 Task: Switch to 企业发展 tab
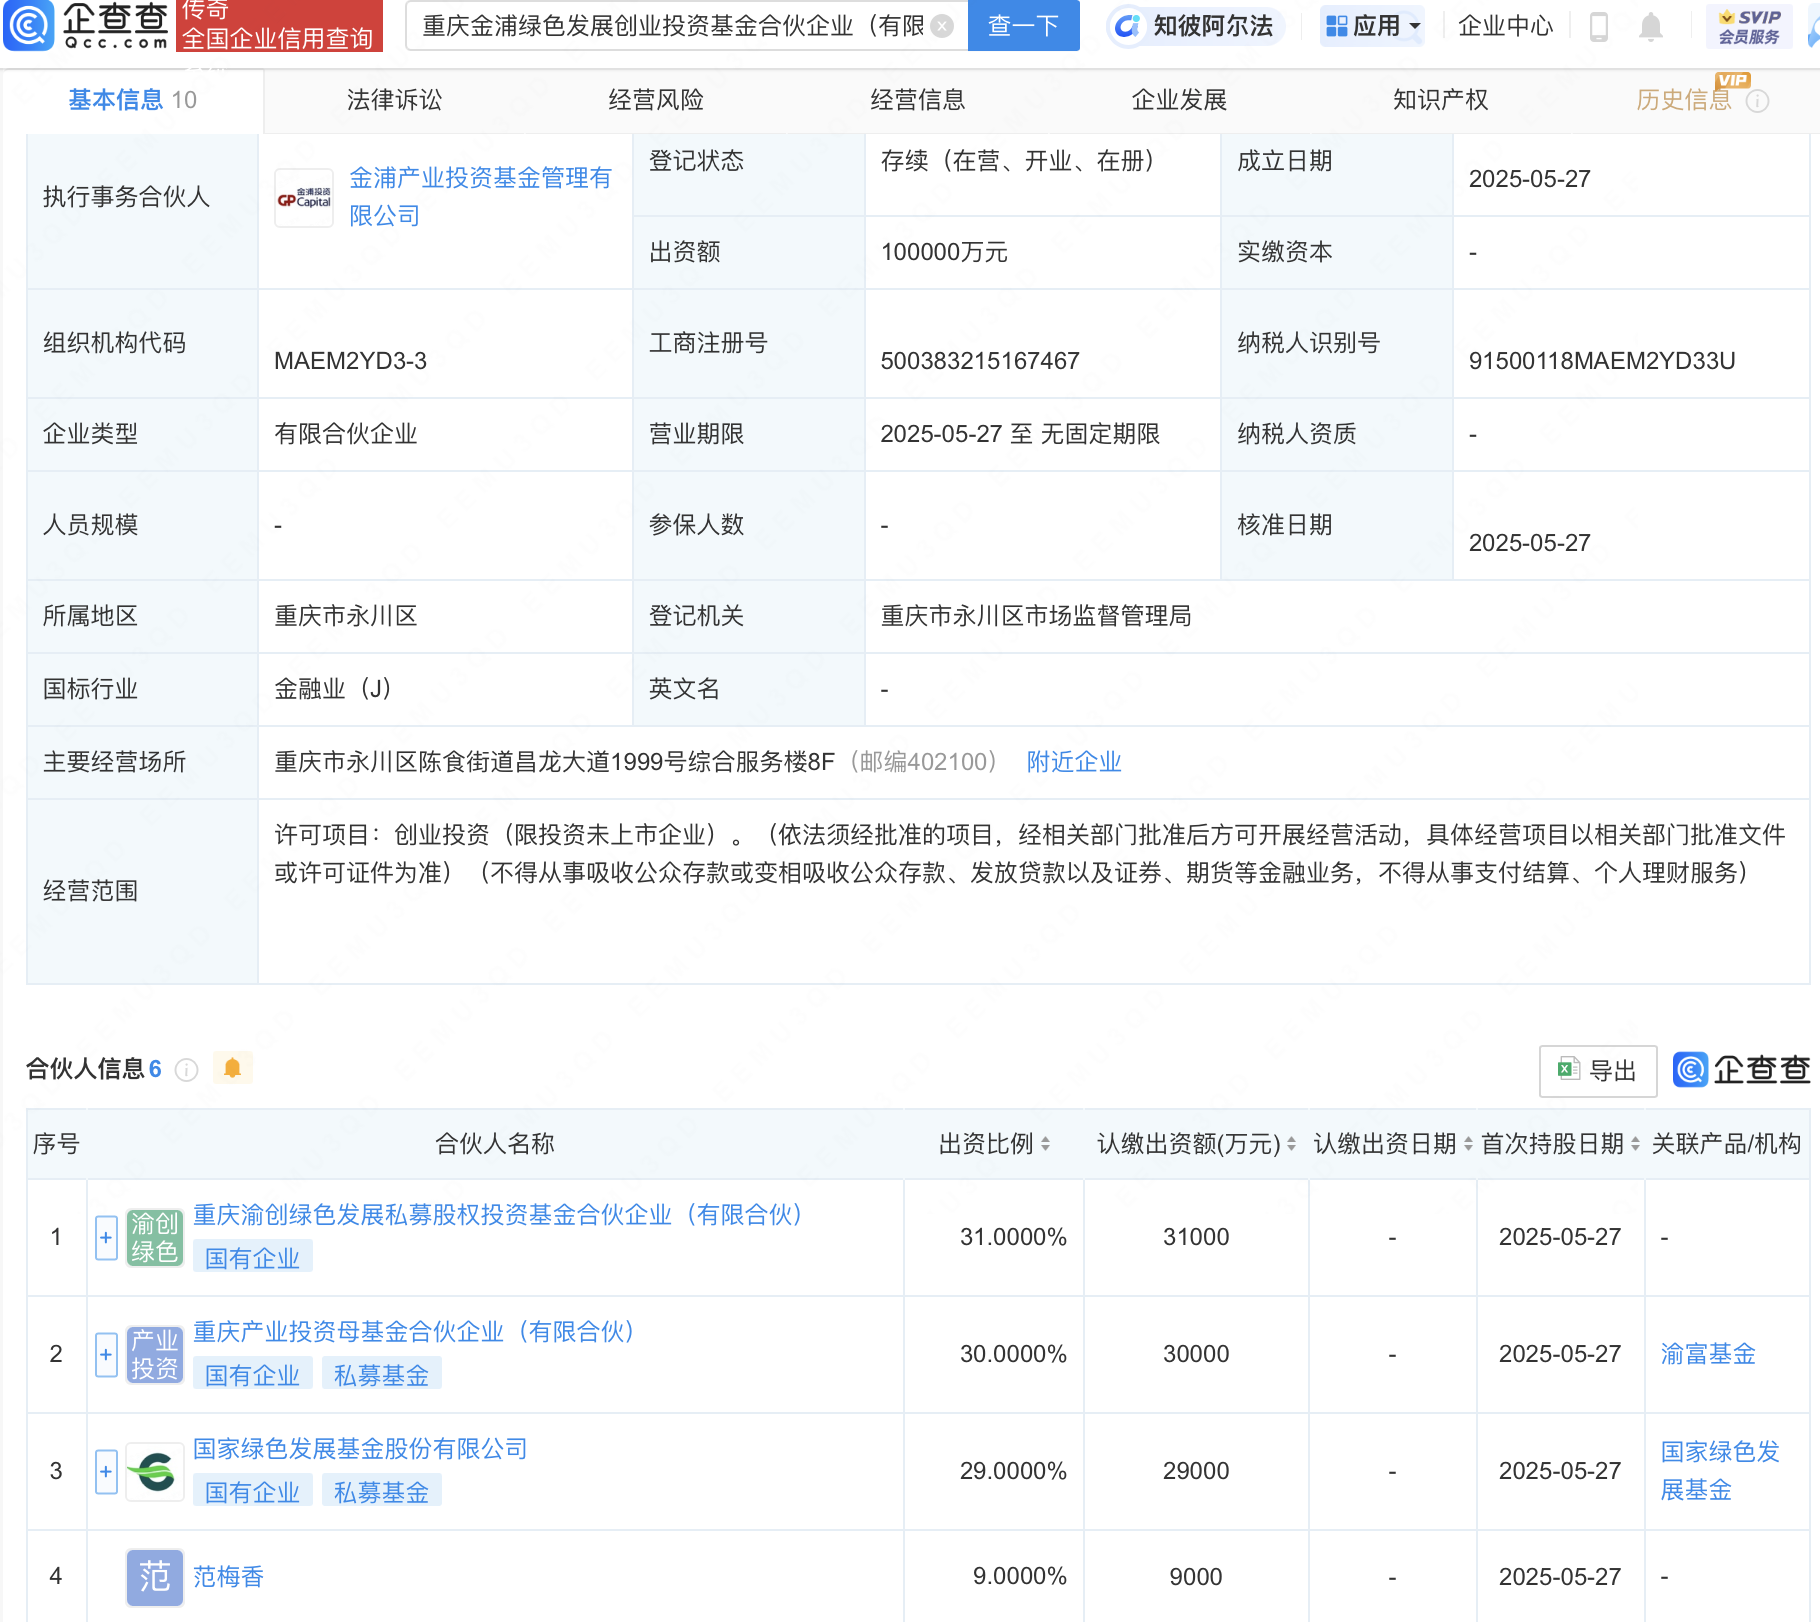[x=1179, y=100]
